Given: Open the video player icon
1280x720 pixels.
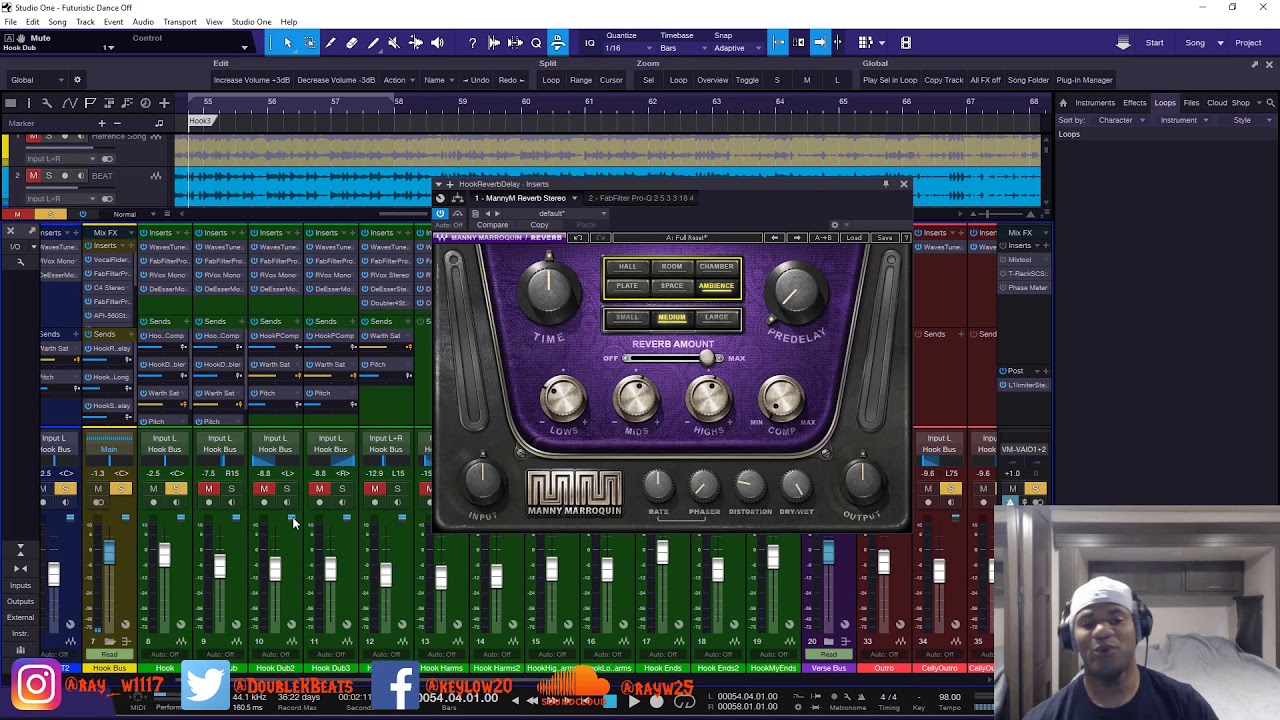Looking at the screenshot, I should coord(906,43).
